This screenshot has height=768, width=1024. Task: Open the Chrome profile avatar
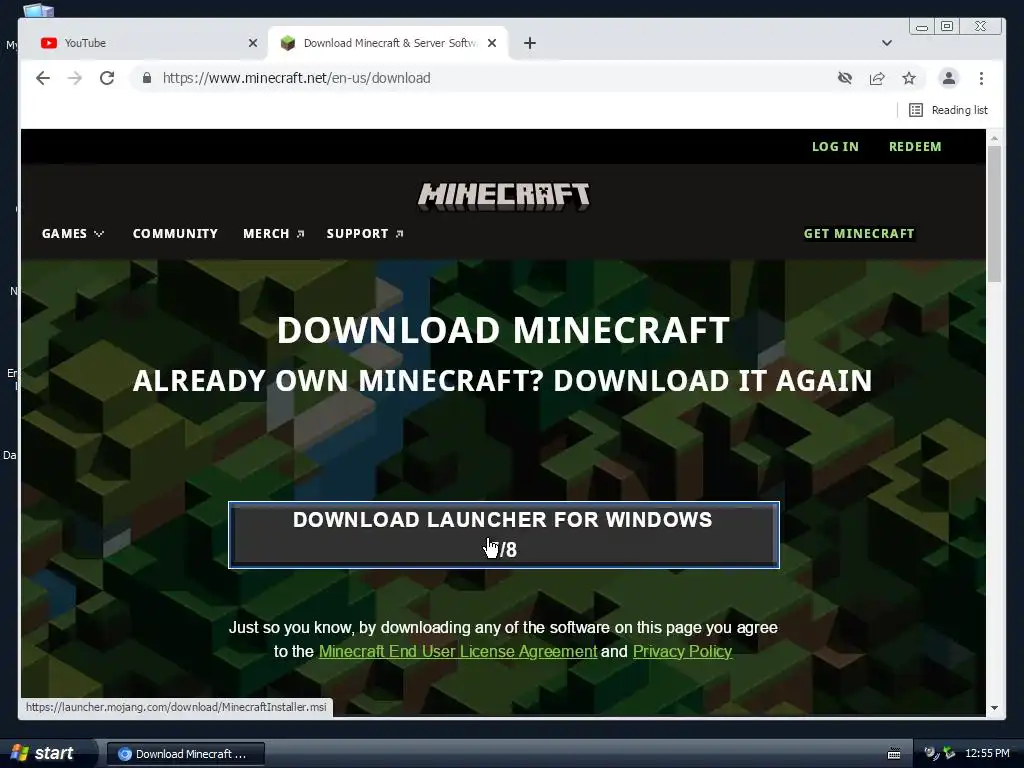coord(949,78)
